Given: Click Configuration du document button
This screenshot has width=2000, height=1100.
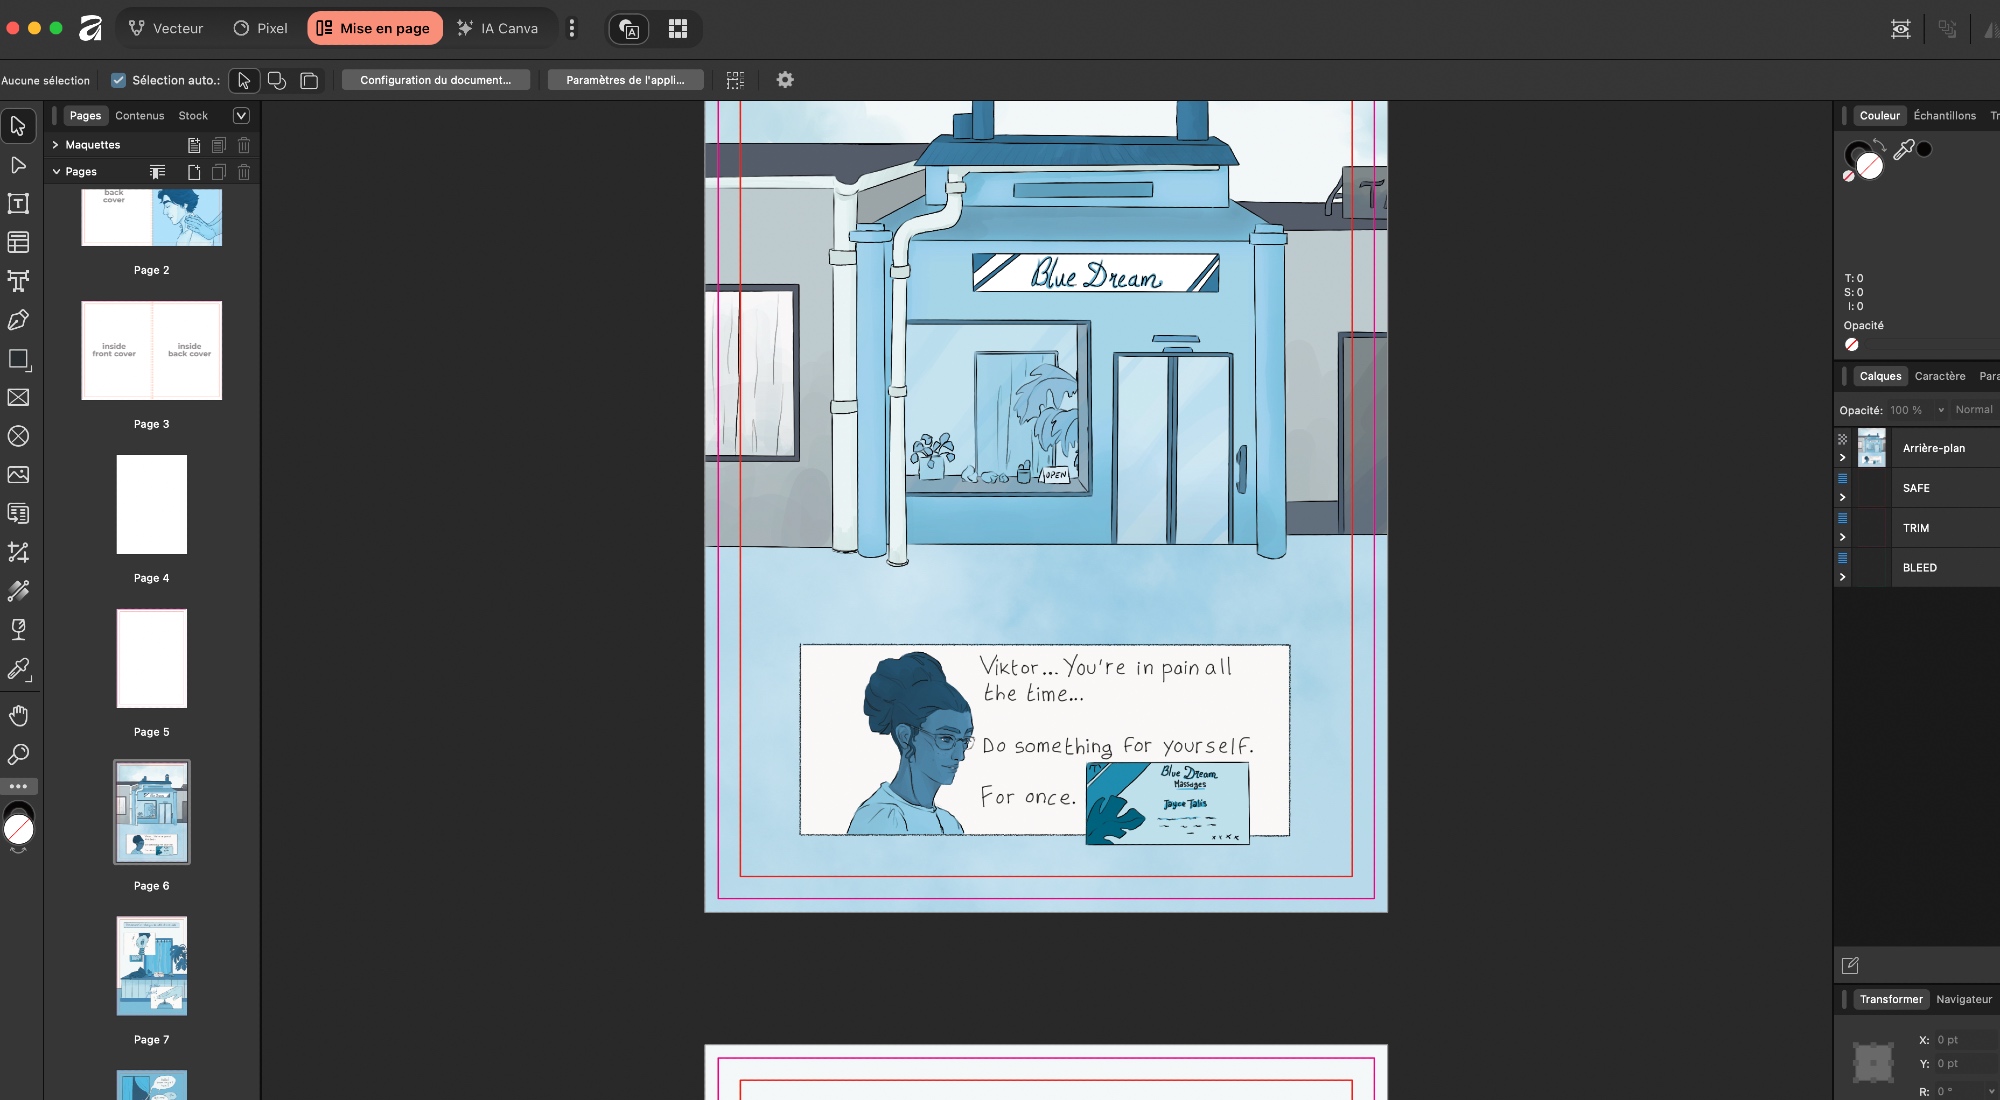Looking at the screenshot, I should [435, 80].
